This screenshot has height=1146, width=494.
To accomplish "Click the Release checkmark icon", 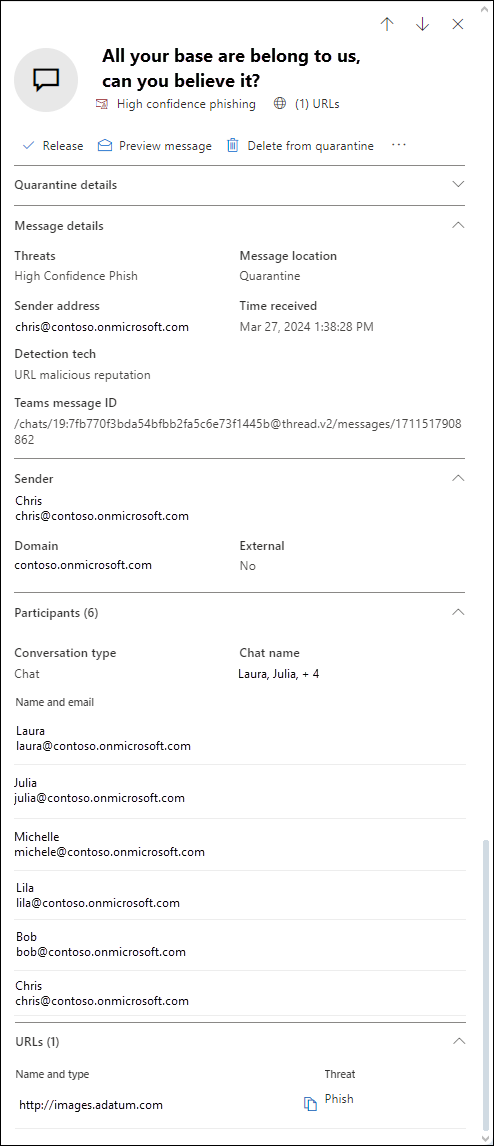I will click(x=28, y=145).
